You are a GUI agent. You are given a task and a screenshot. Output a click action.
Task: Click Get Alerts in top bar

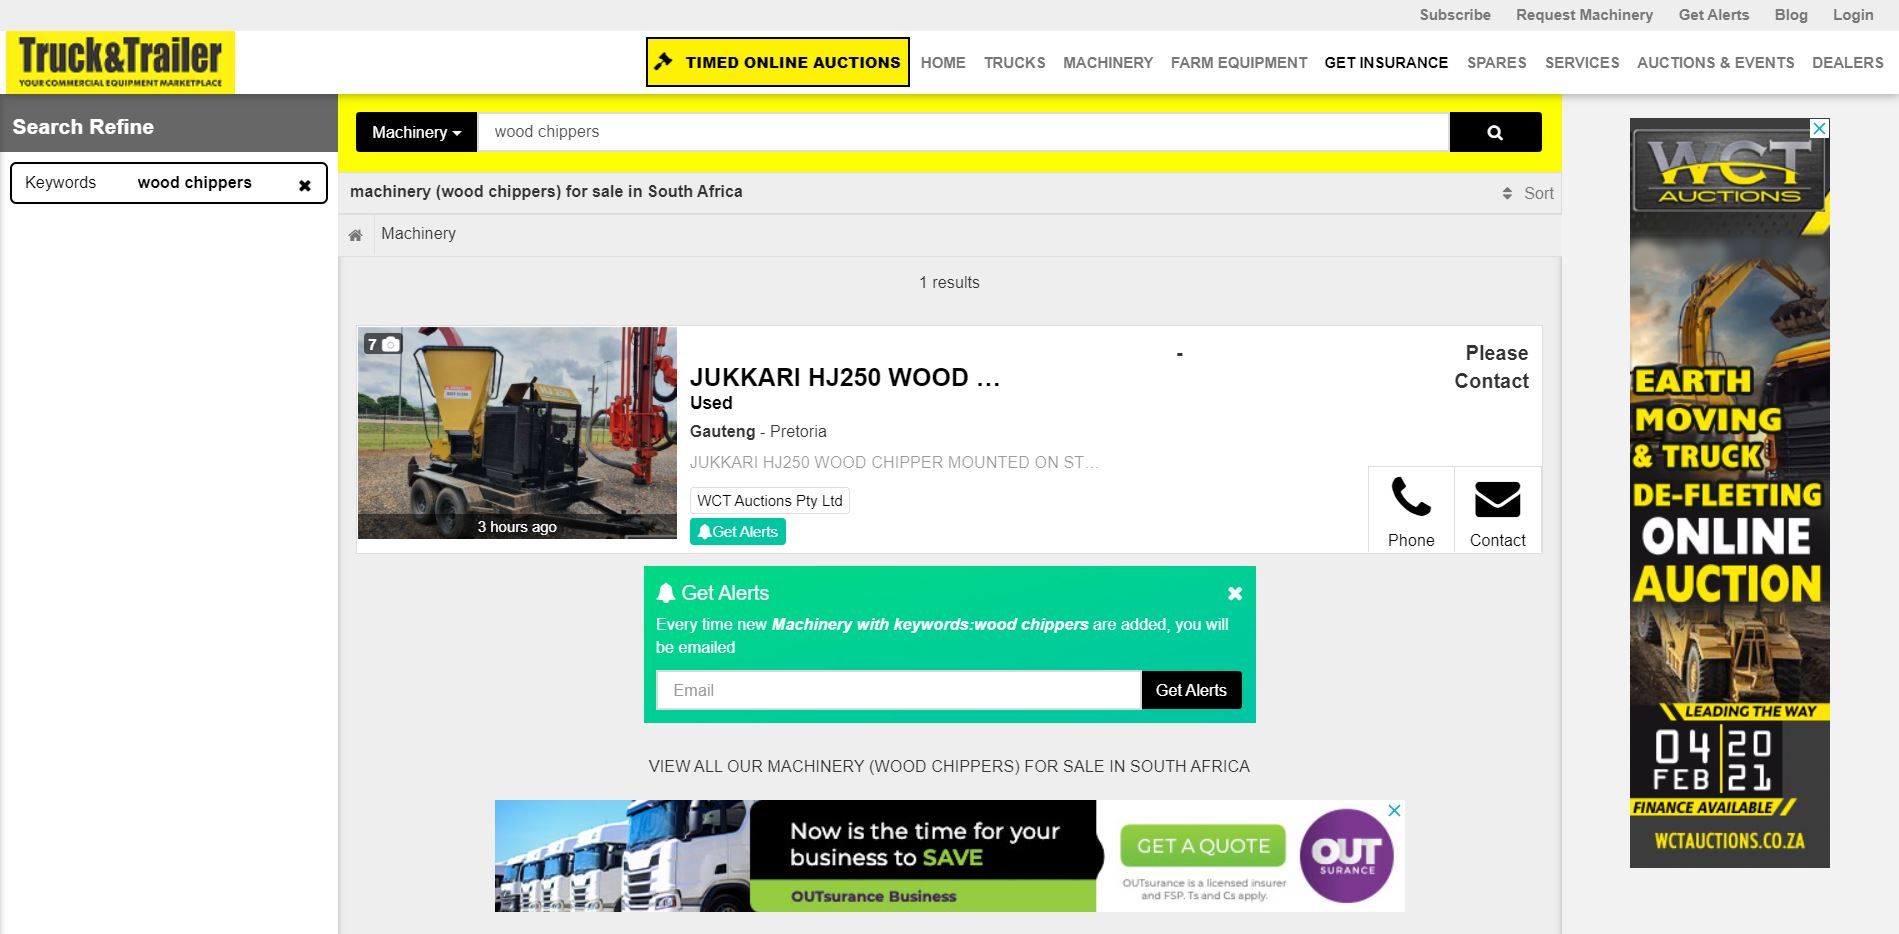pos(1714,15)
